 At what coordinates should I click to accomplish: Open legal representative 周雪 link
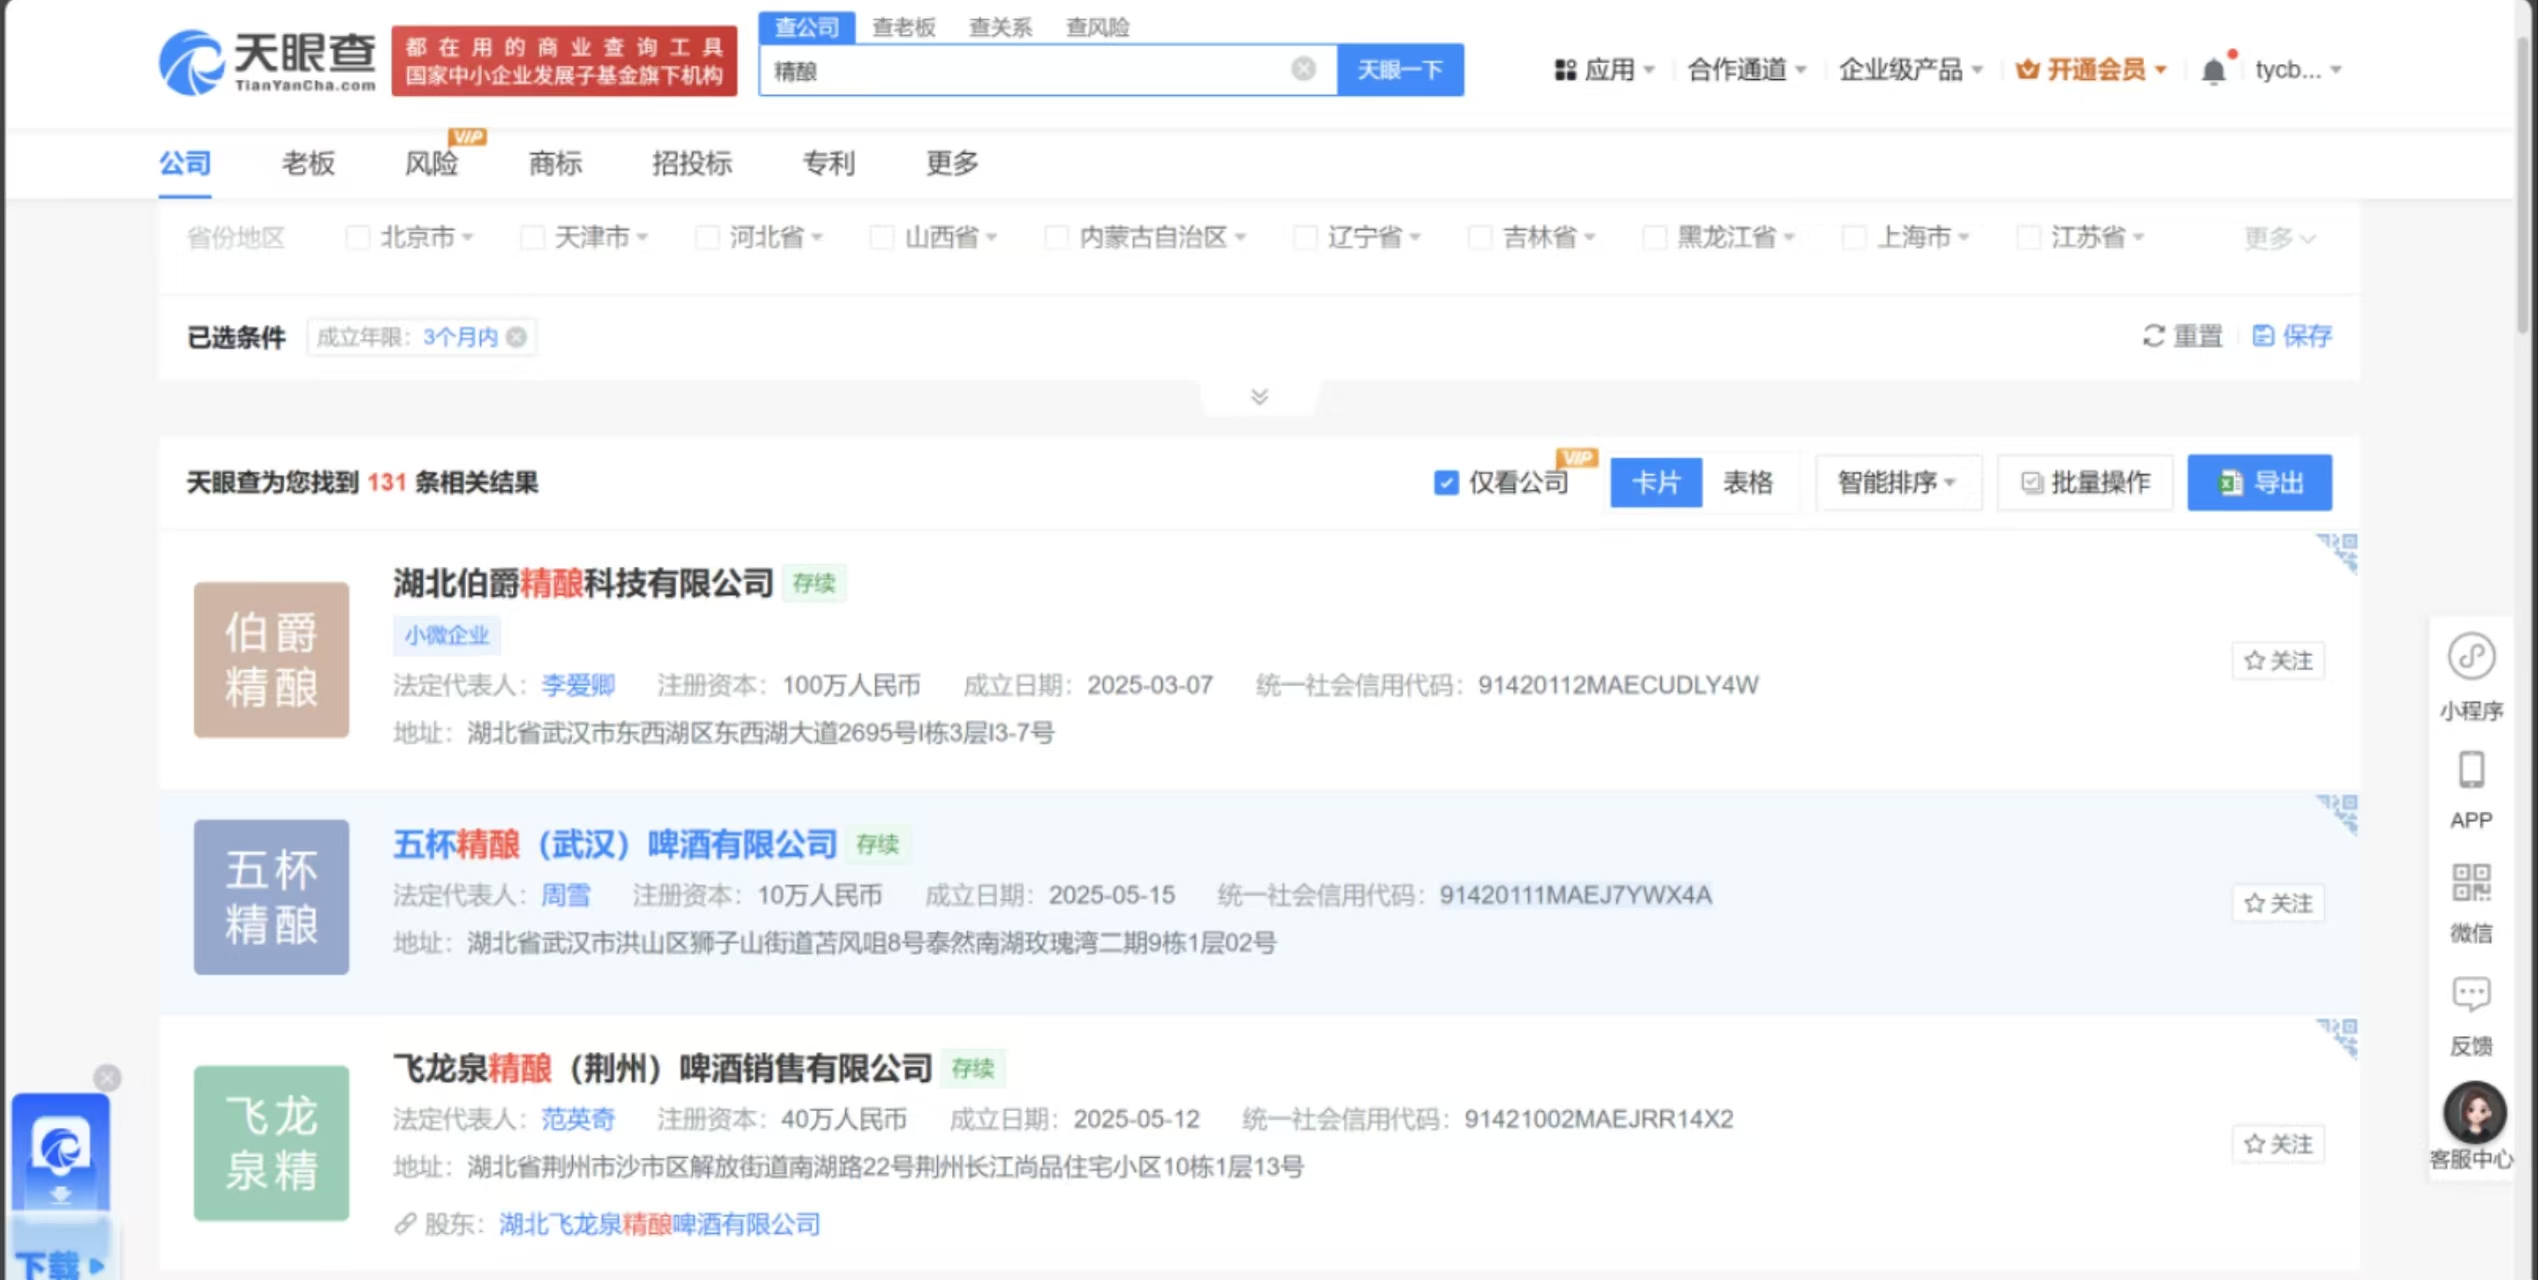click(566, 895)
